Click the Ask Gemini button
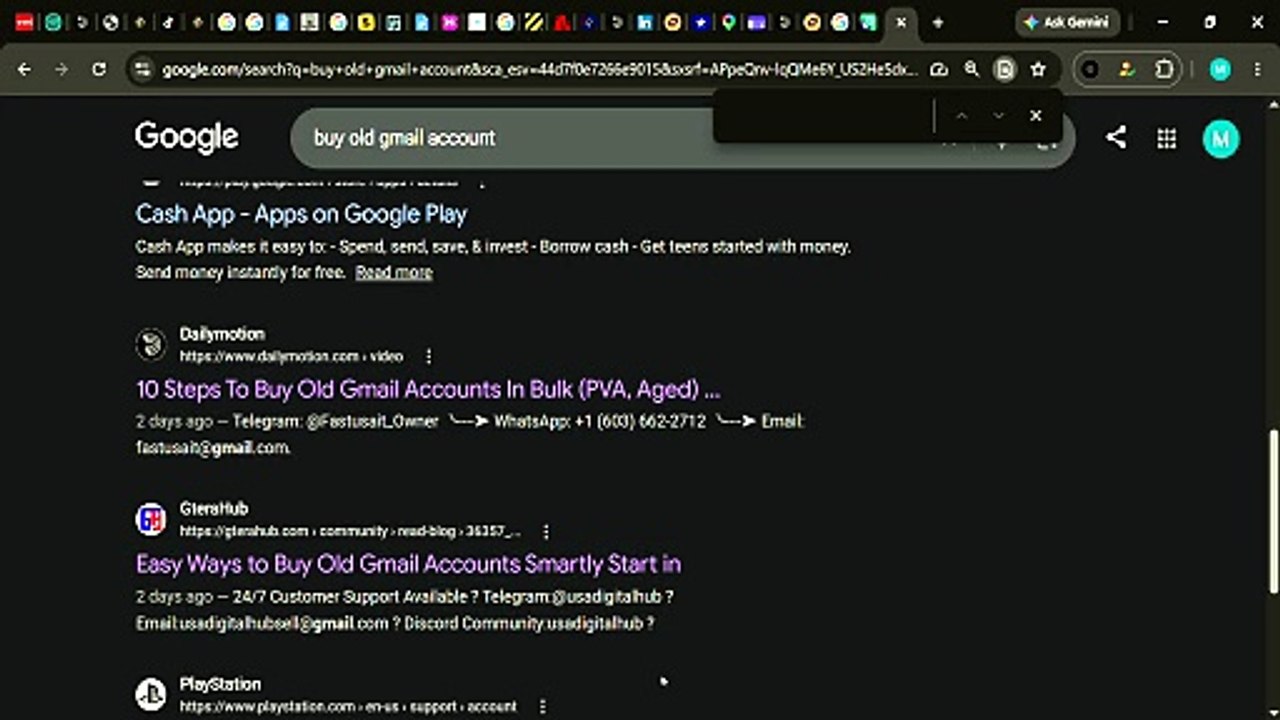The width and height of the screenshot is (1280, 720). coord(1067,22)
